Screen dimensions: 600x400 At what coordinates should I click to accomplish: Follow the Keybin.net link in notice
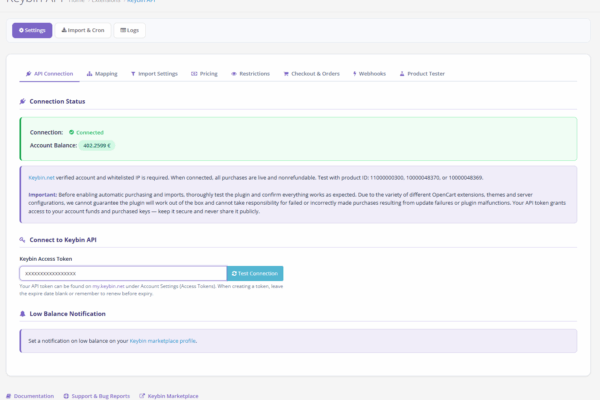[41, 177]
